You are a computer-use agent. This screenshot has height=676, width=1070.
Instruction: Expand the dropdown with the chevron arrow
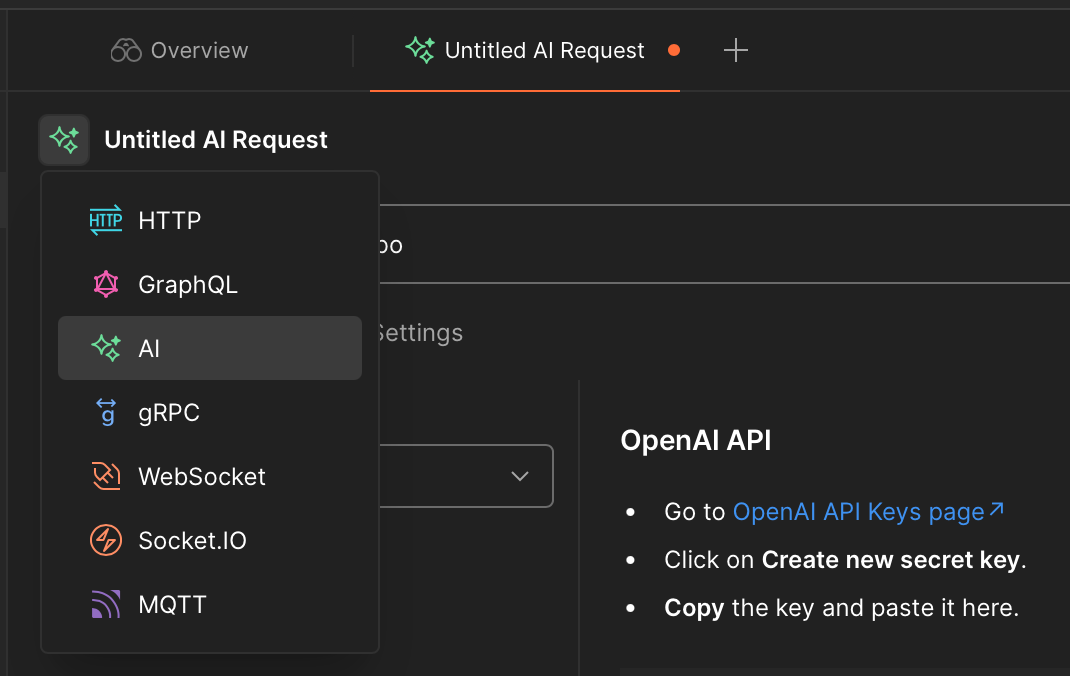pyautogui.click(x=519, y=476)
